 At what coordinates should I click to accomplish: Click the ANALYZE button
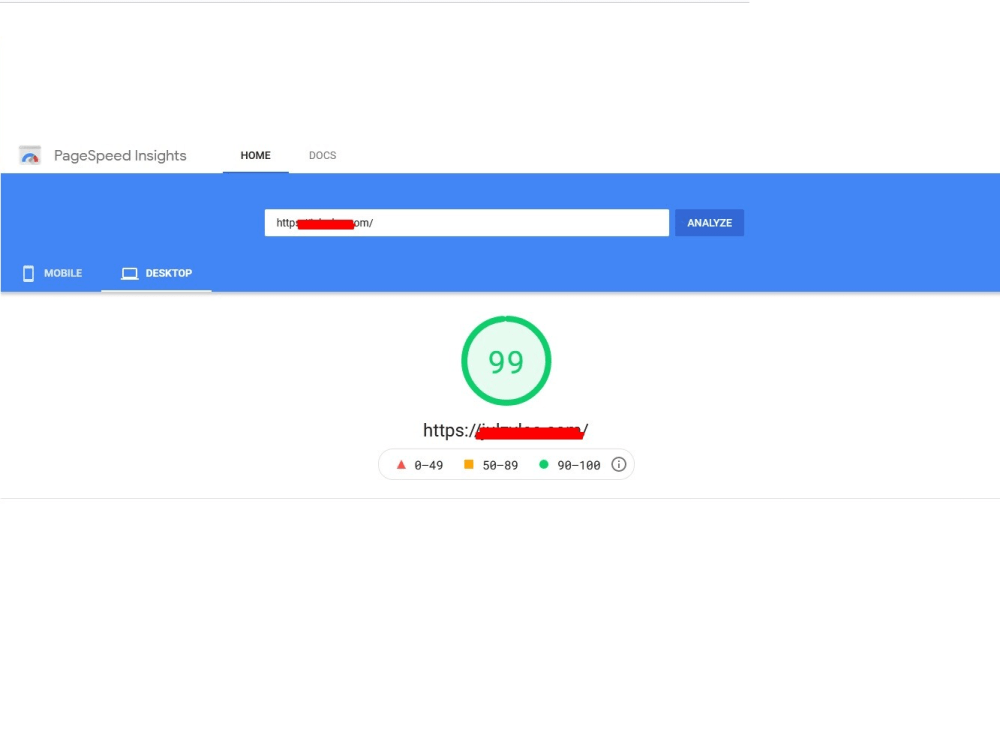[x=709, y=223]
